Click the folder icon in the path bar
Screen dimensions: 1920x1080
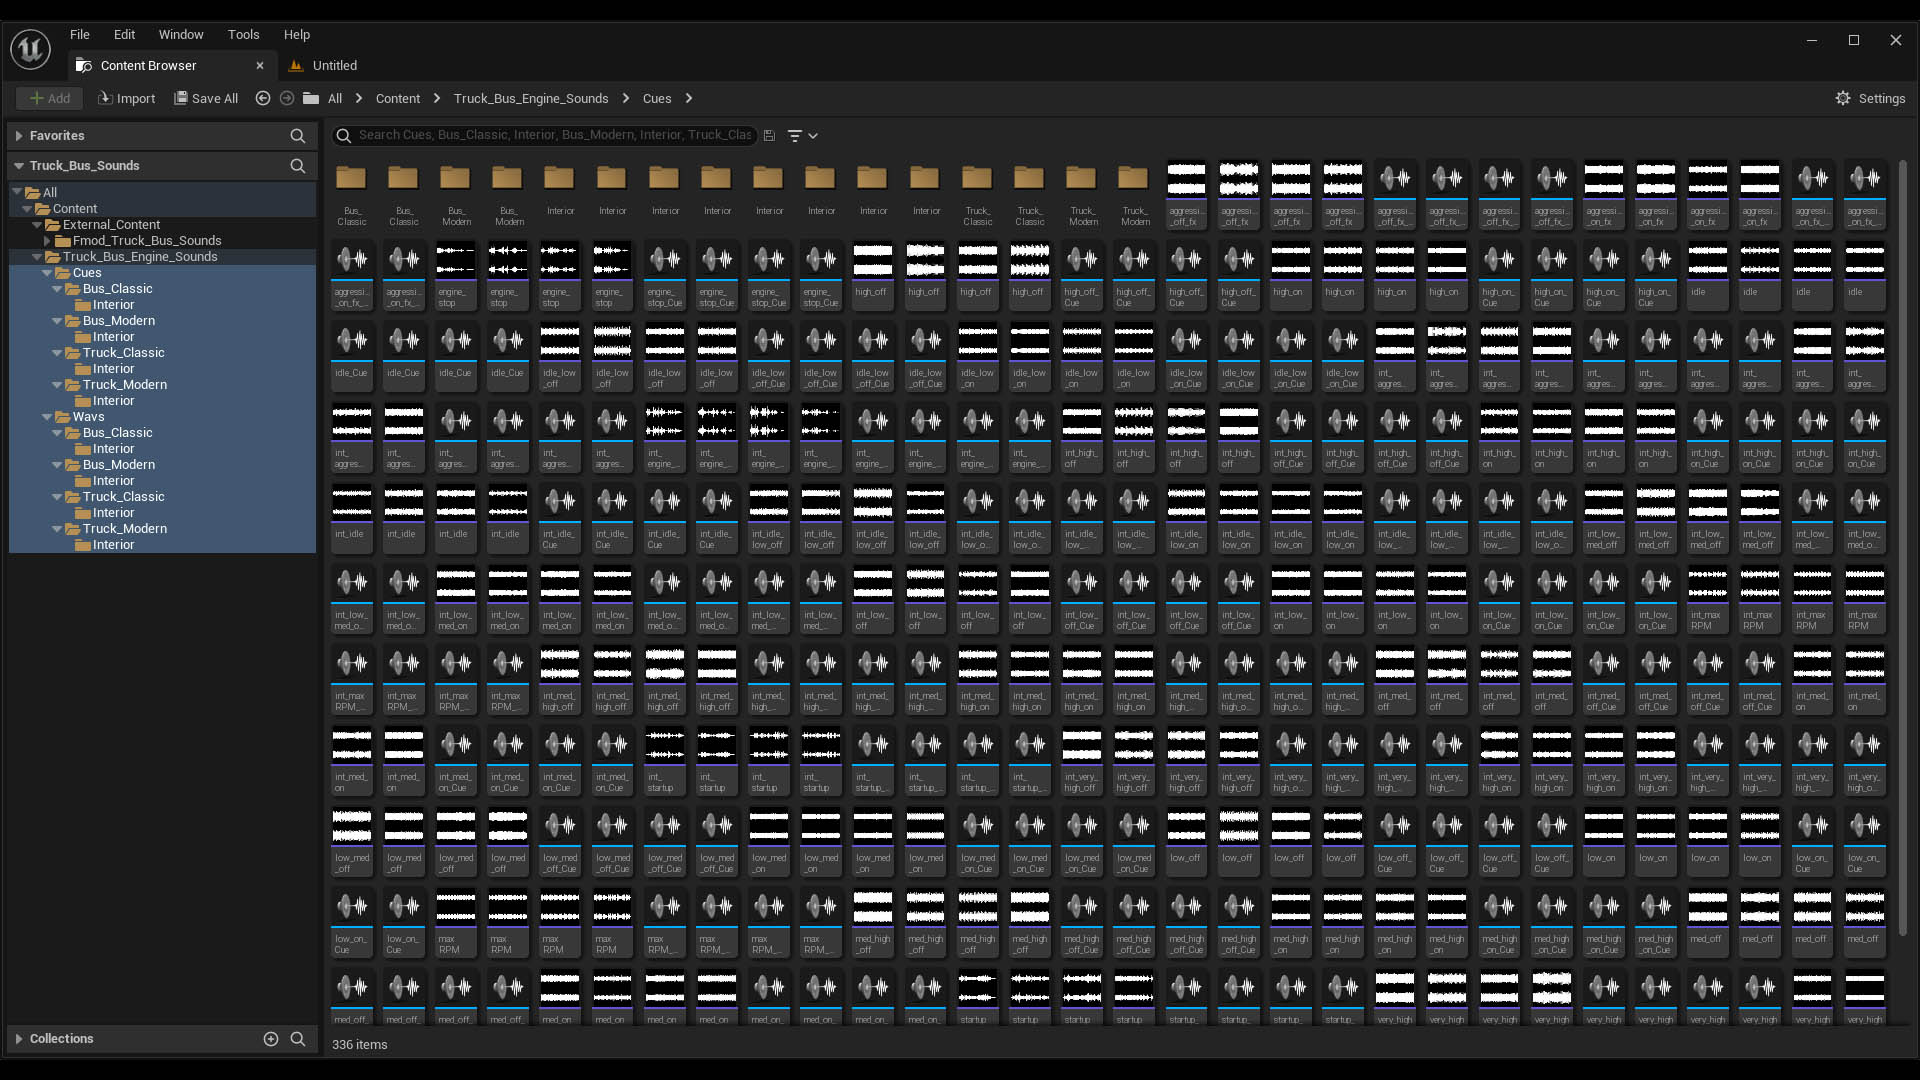click(311, 98)
